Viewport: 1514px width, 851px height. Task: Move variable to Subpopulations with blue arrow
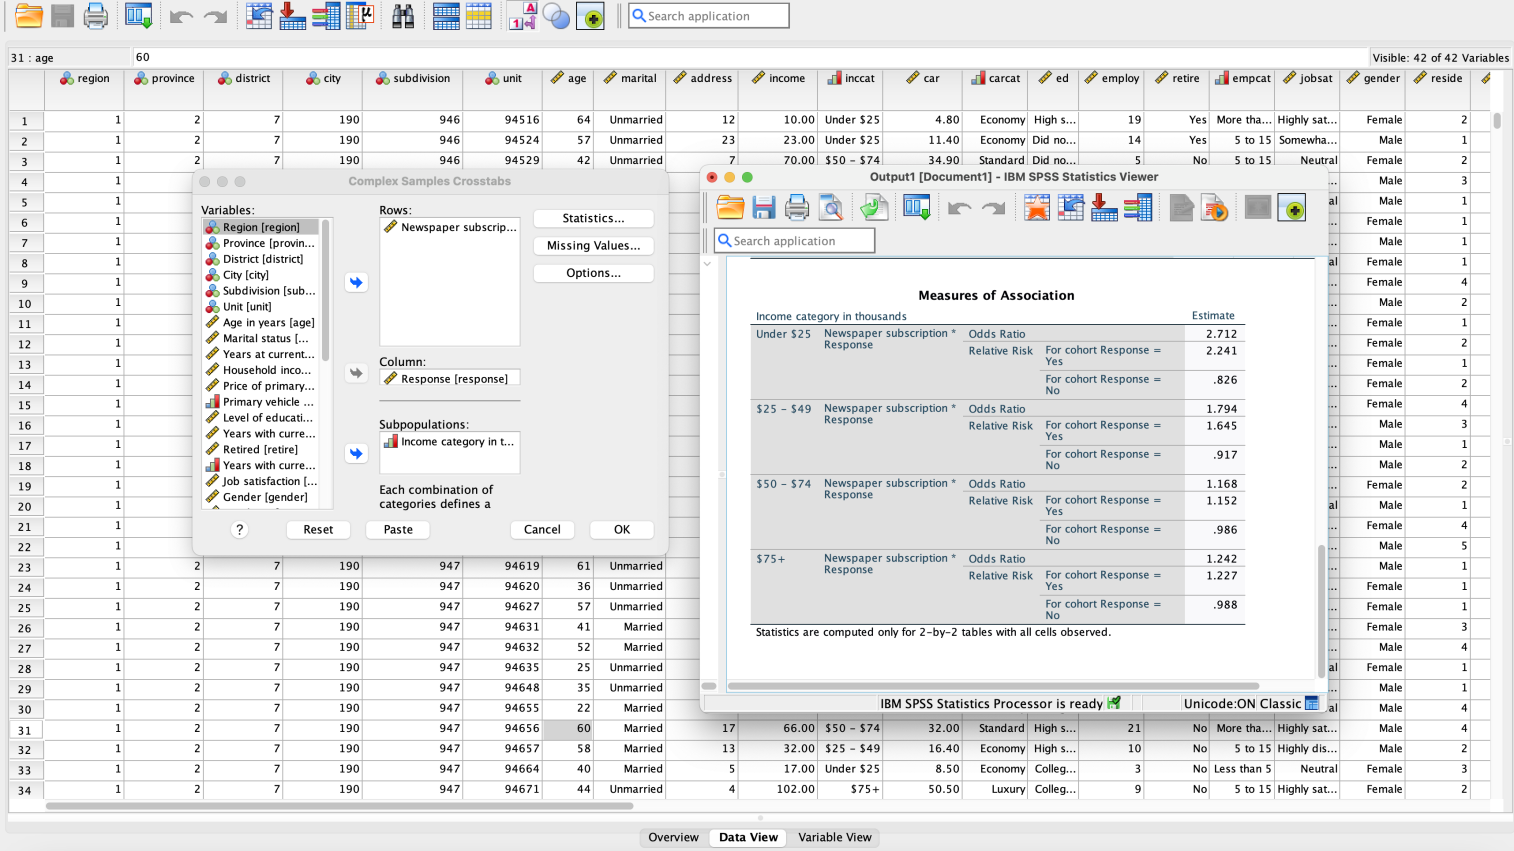point(356,453)
